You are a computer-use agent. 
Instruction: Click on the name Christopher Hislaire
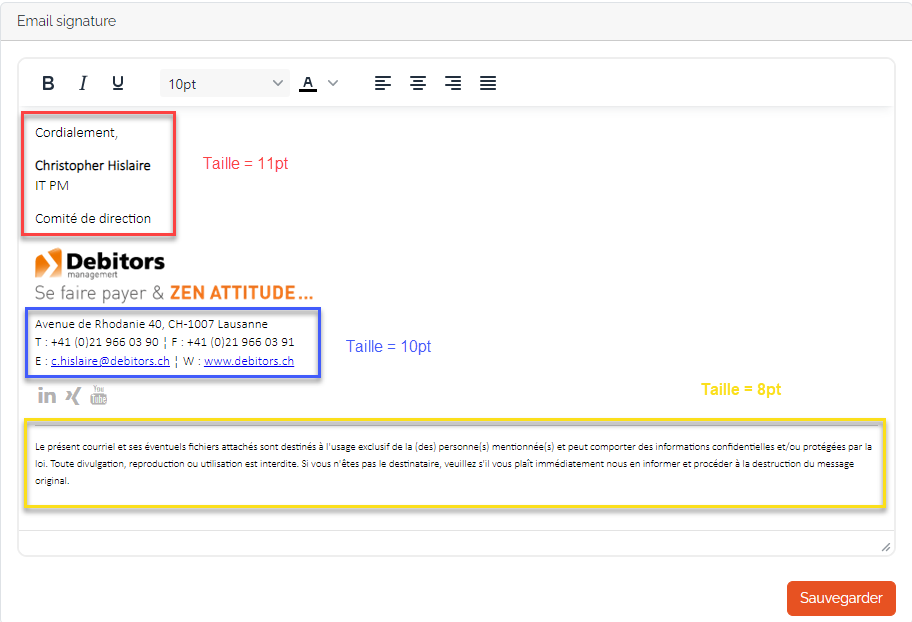pos(93,166)
